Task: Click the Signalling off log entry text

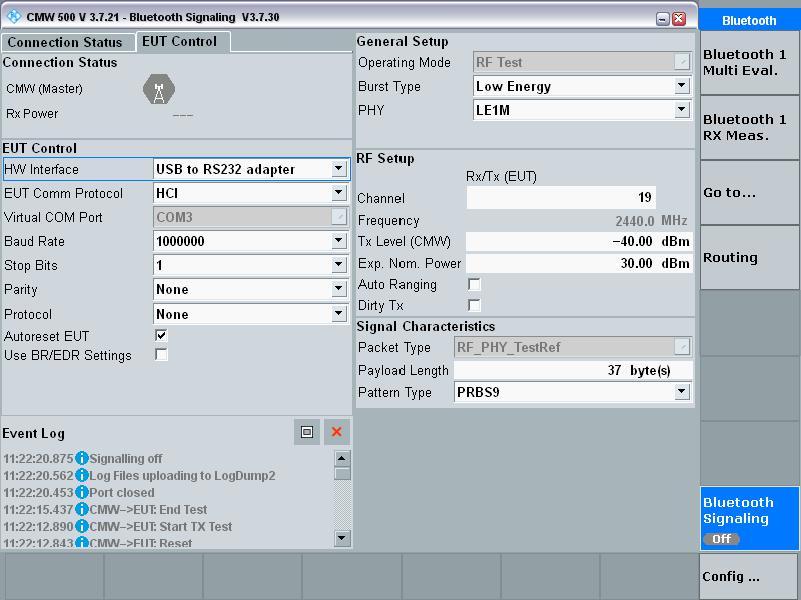Action: click(126, 459)
